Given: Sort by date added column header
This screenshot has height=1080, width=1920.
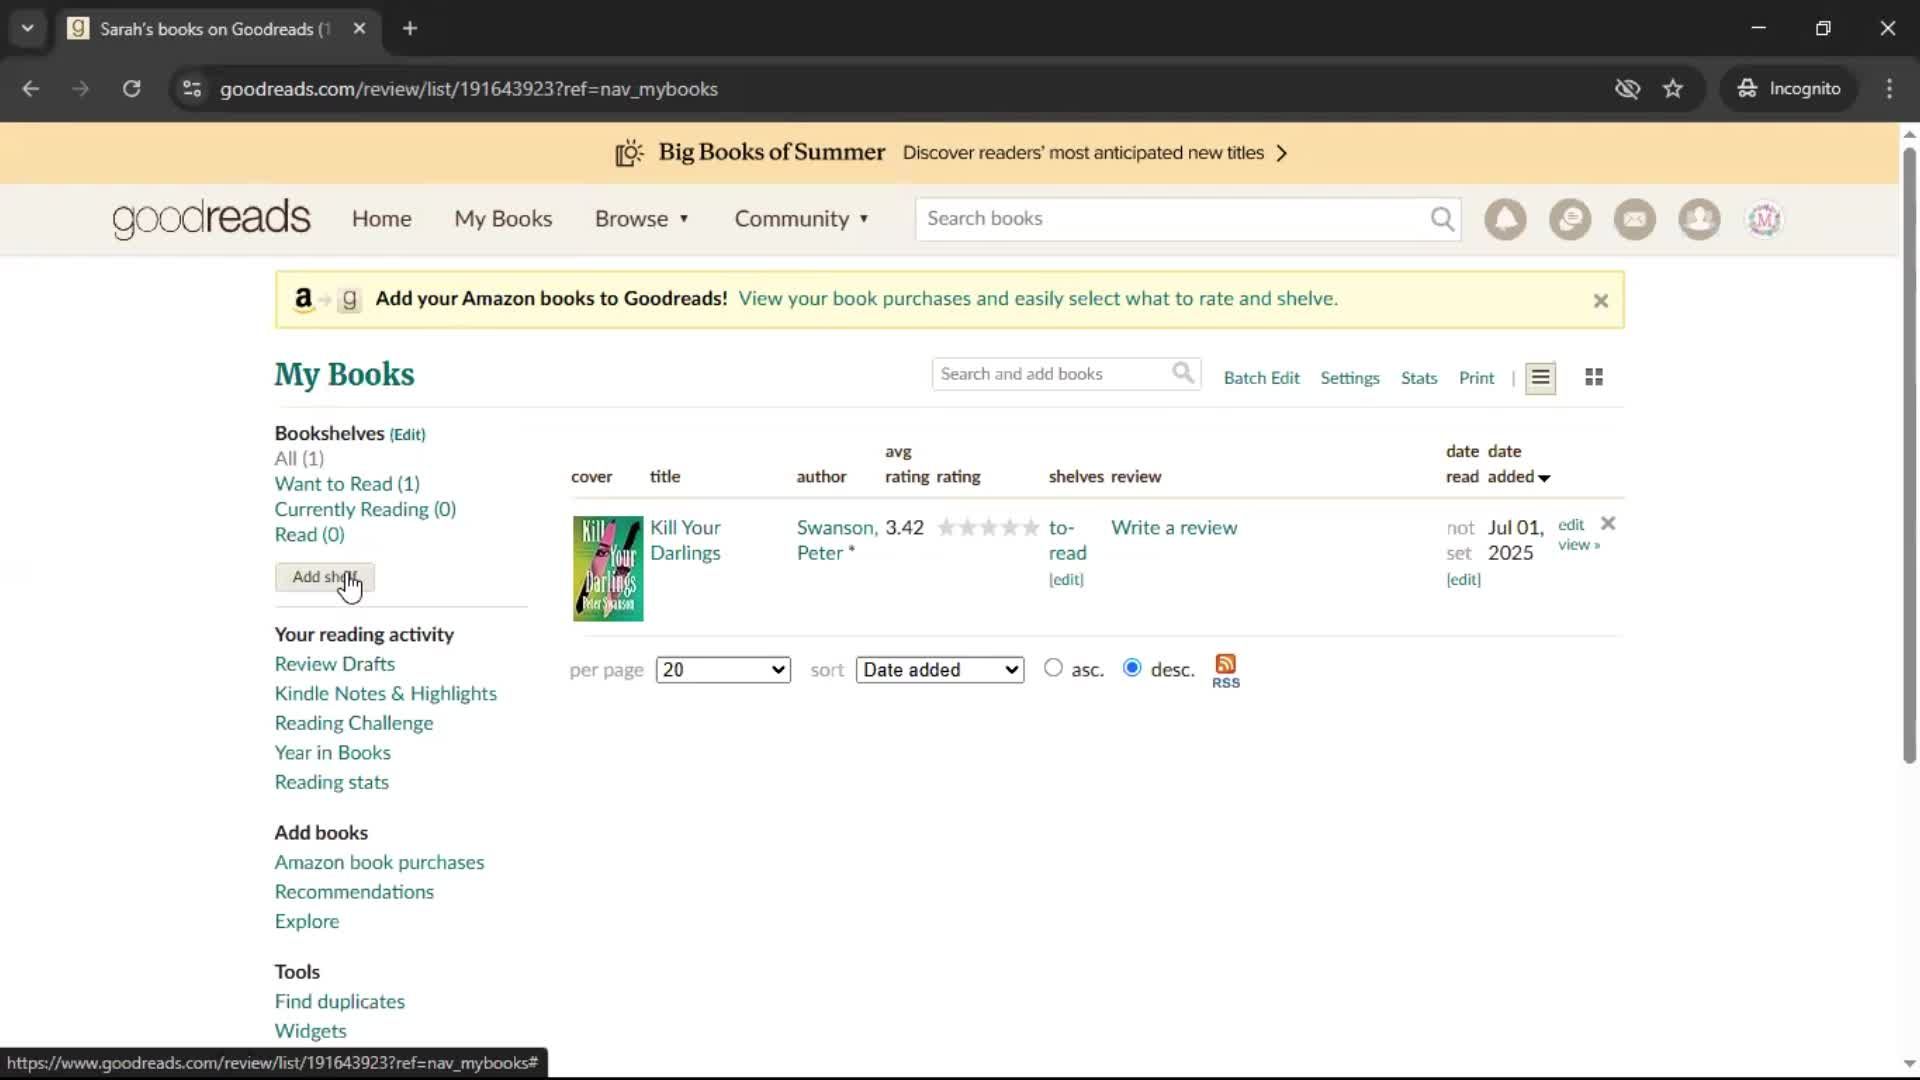Looking at the screenshot, I should click(x=1517, y=464).
